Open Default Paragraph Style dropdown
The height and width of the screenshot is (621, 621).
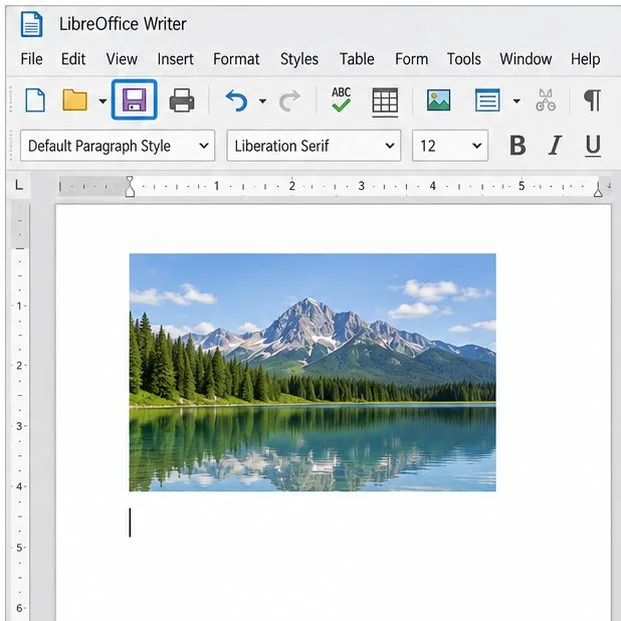118,145
